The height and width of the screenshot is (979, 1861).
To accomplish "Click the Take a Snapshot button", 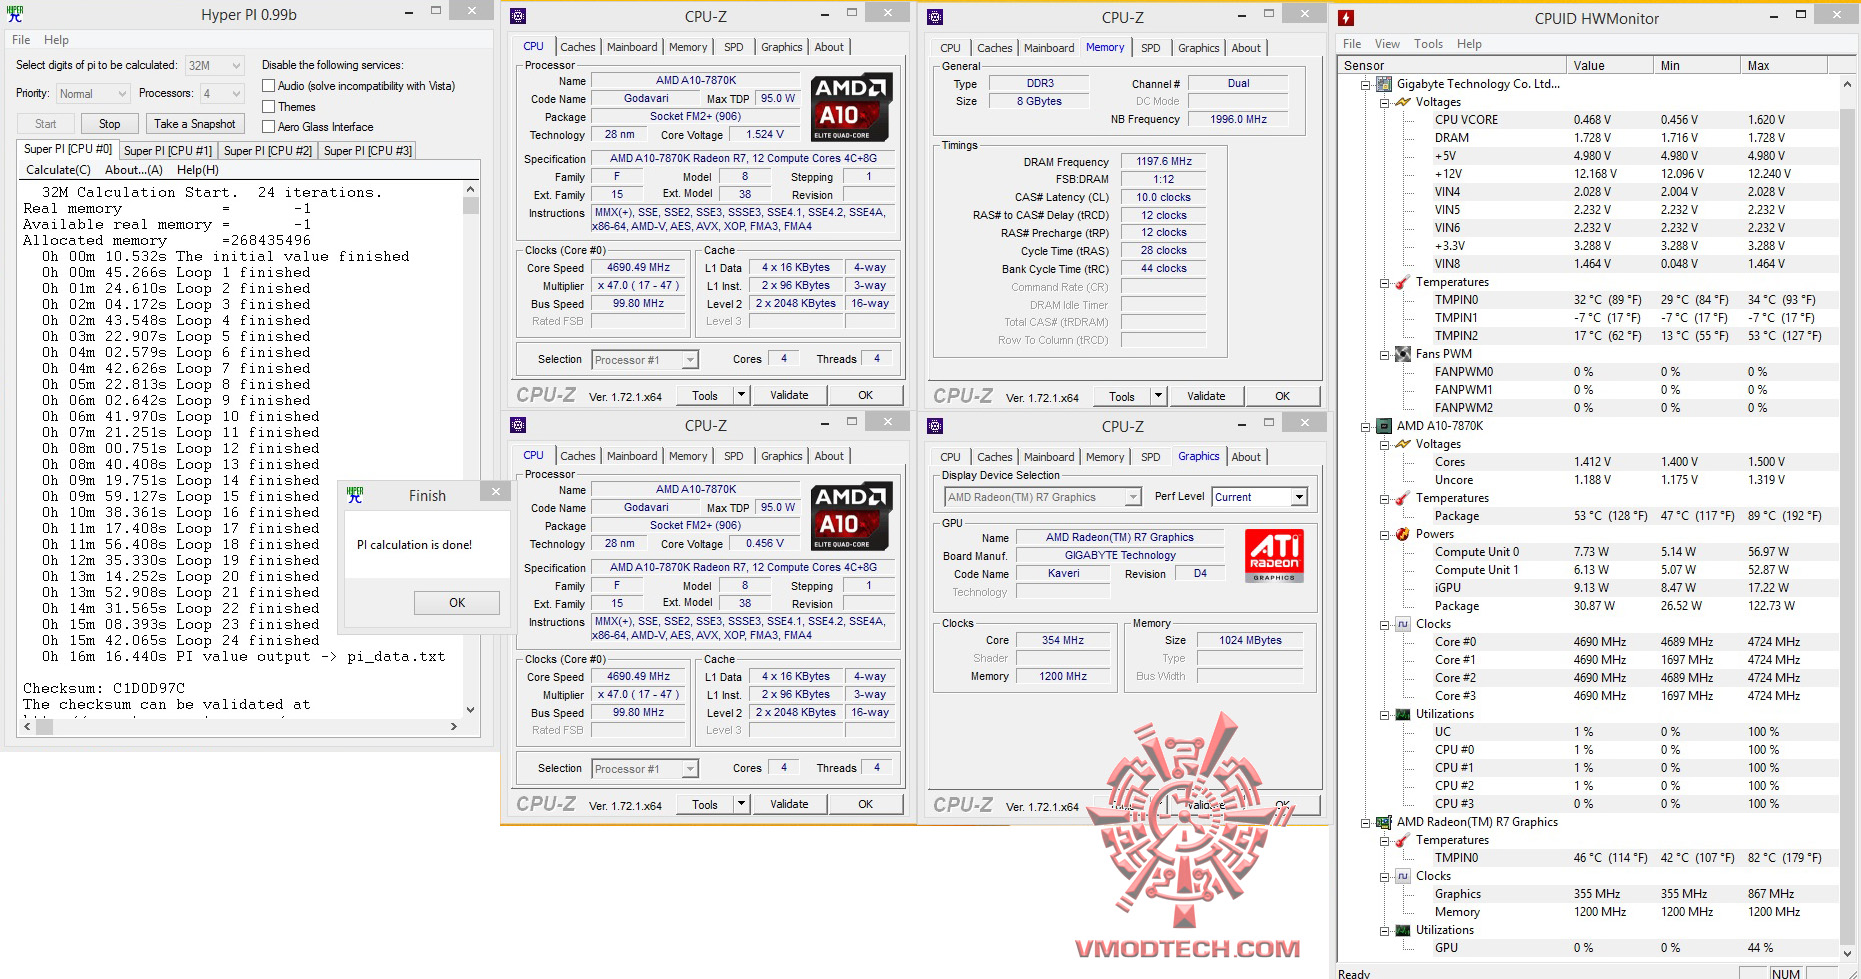I will pos(195,124).
